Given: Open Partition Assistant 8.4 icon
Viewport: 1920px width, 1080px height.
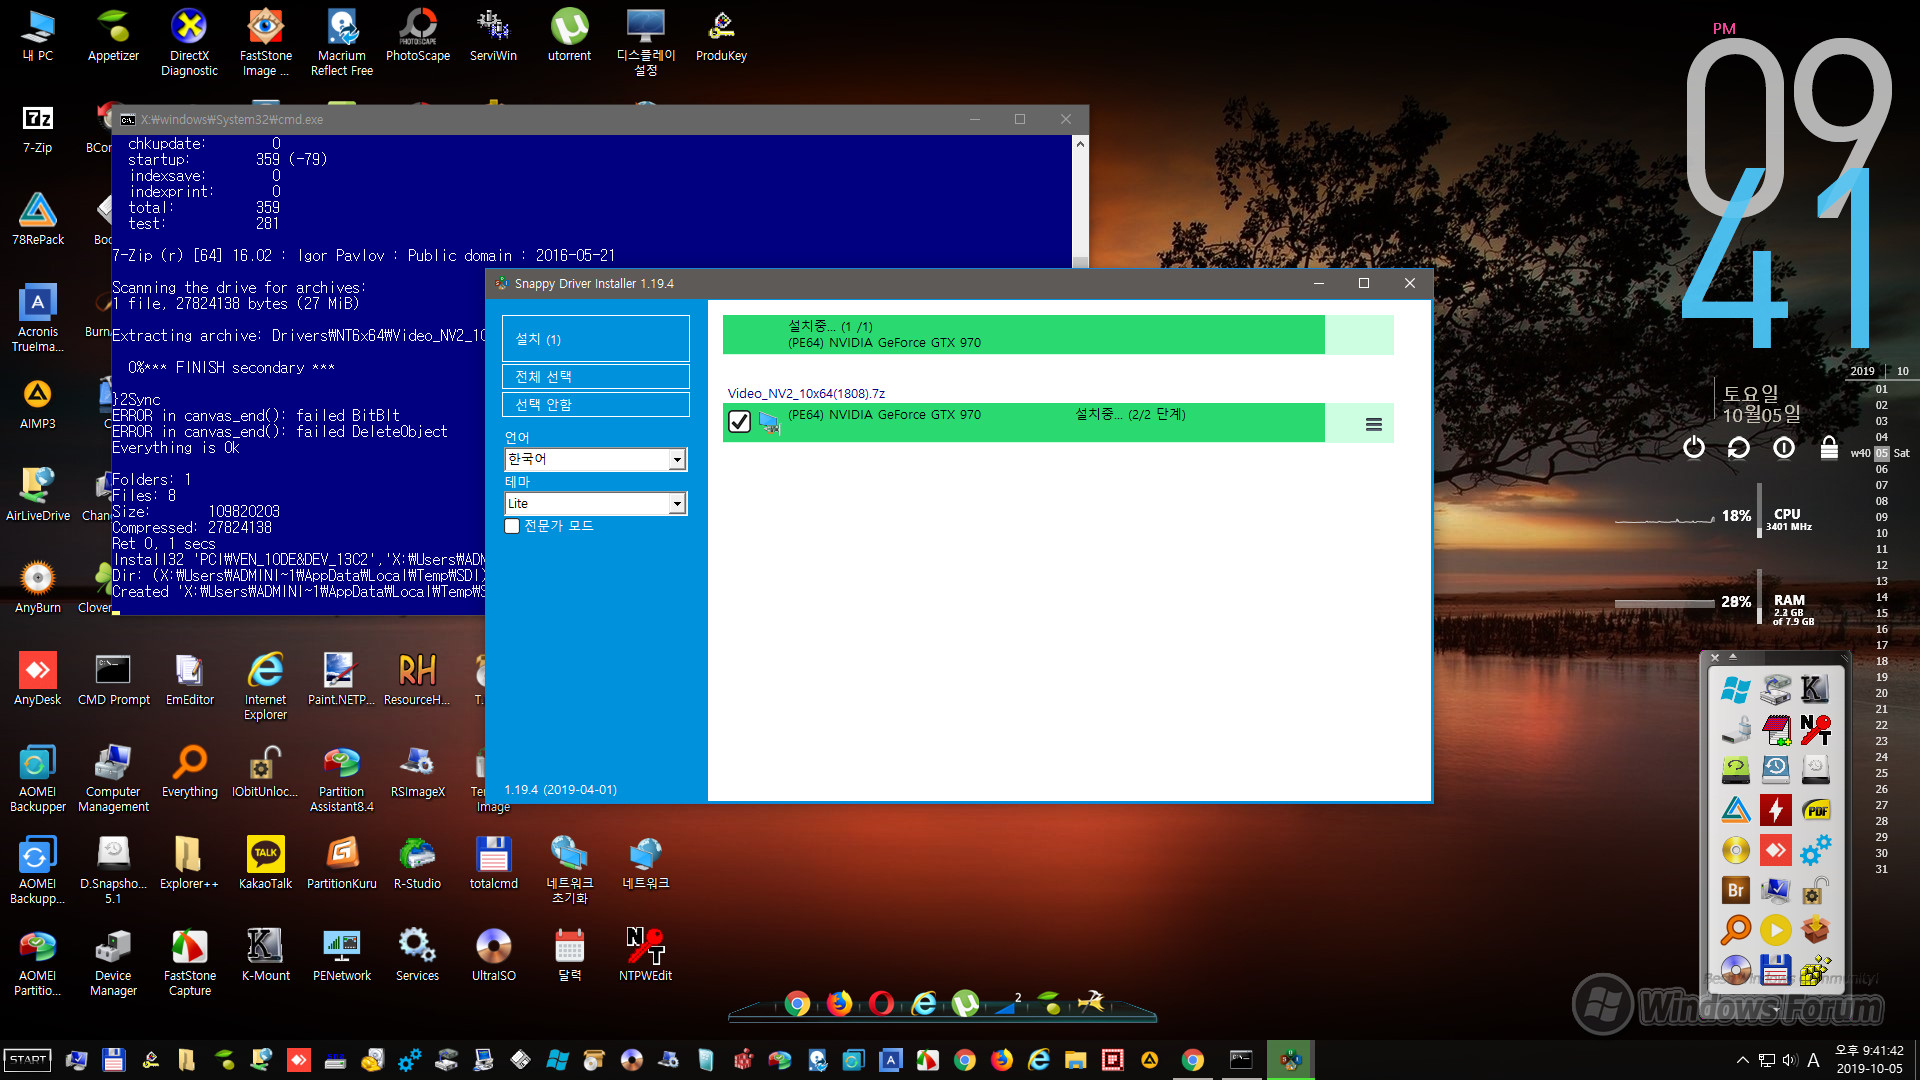Looking at the screenshot, I should click(341, 778).
